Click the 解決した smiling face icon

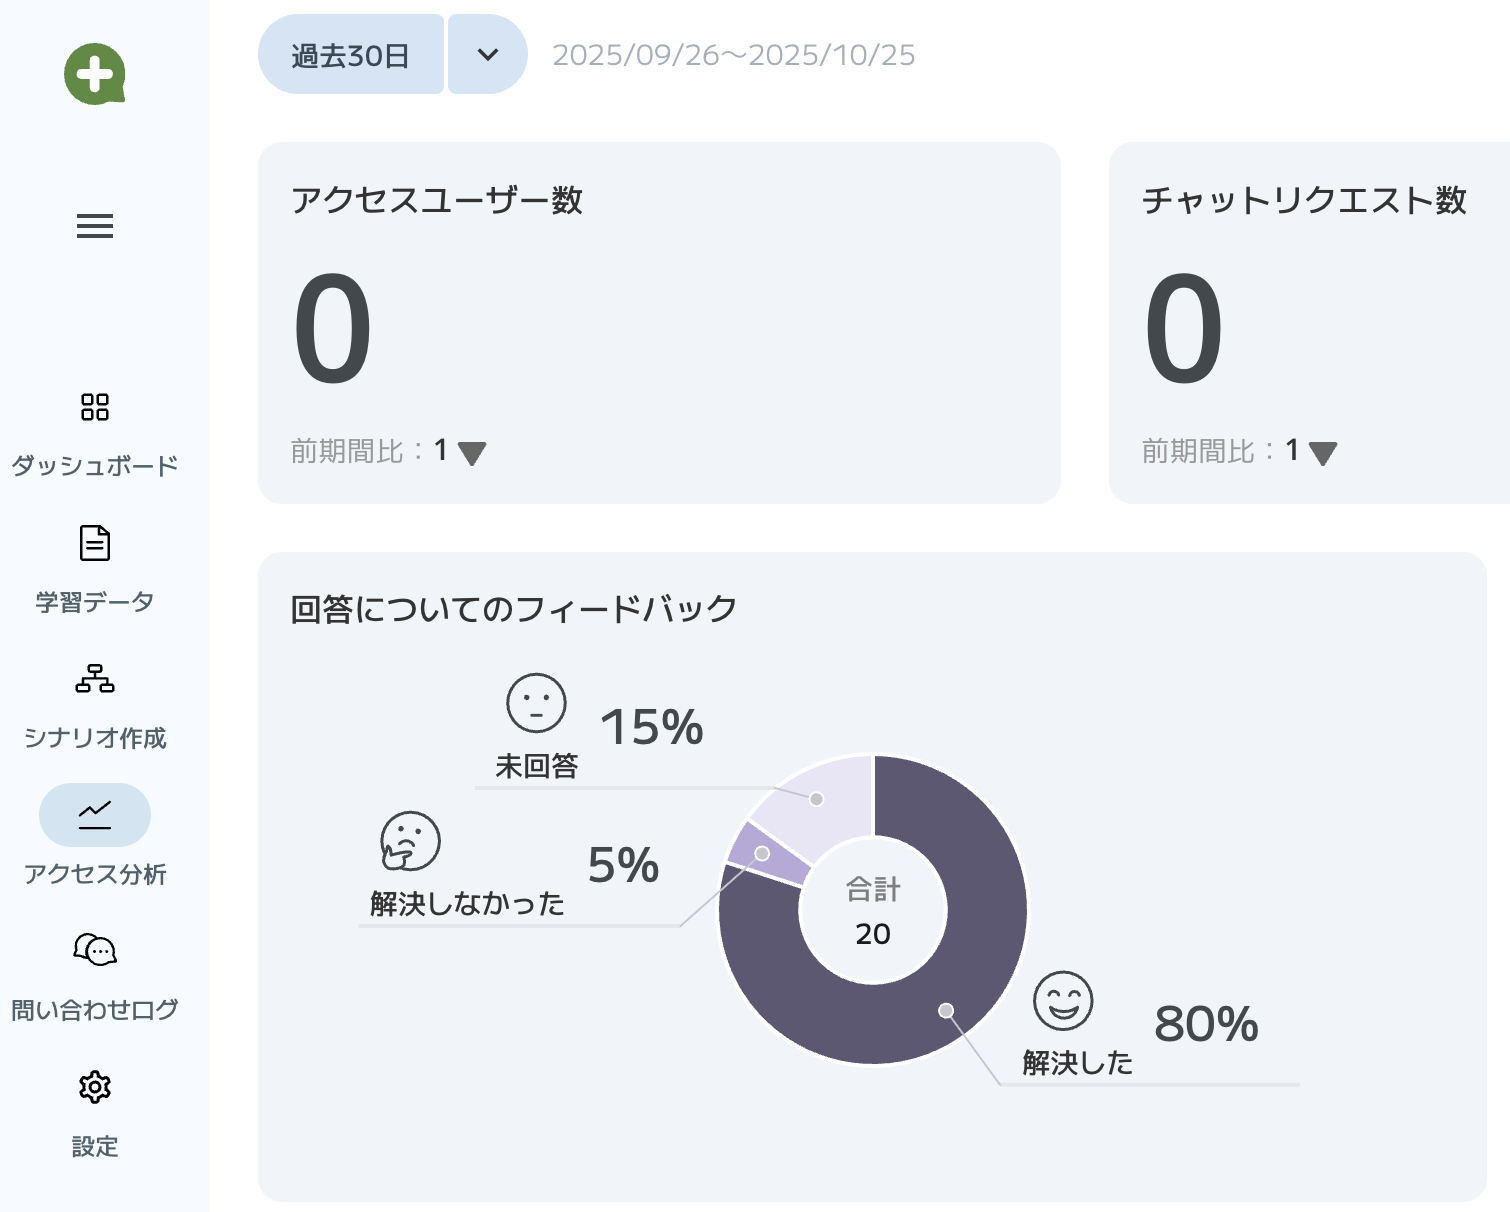[1063, 1001]
